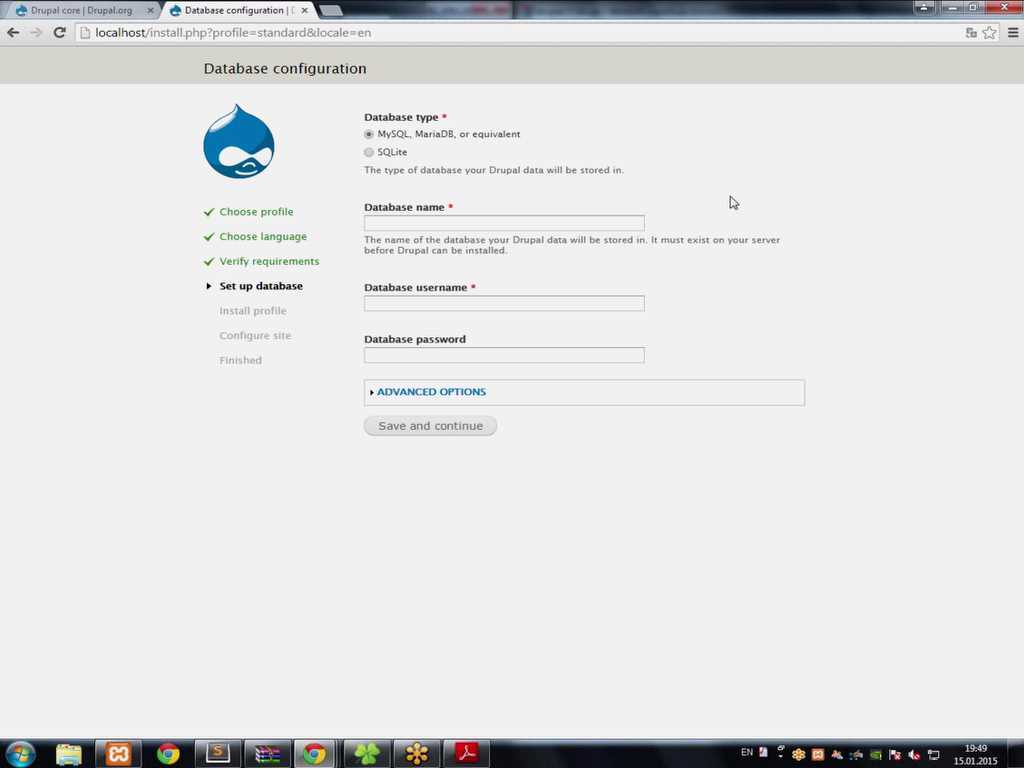Switch to the Drupal core | Drupal.org tab
Screen dimensions: 1024x768
click(81, 10)
